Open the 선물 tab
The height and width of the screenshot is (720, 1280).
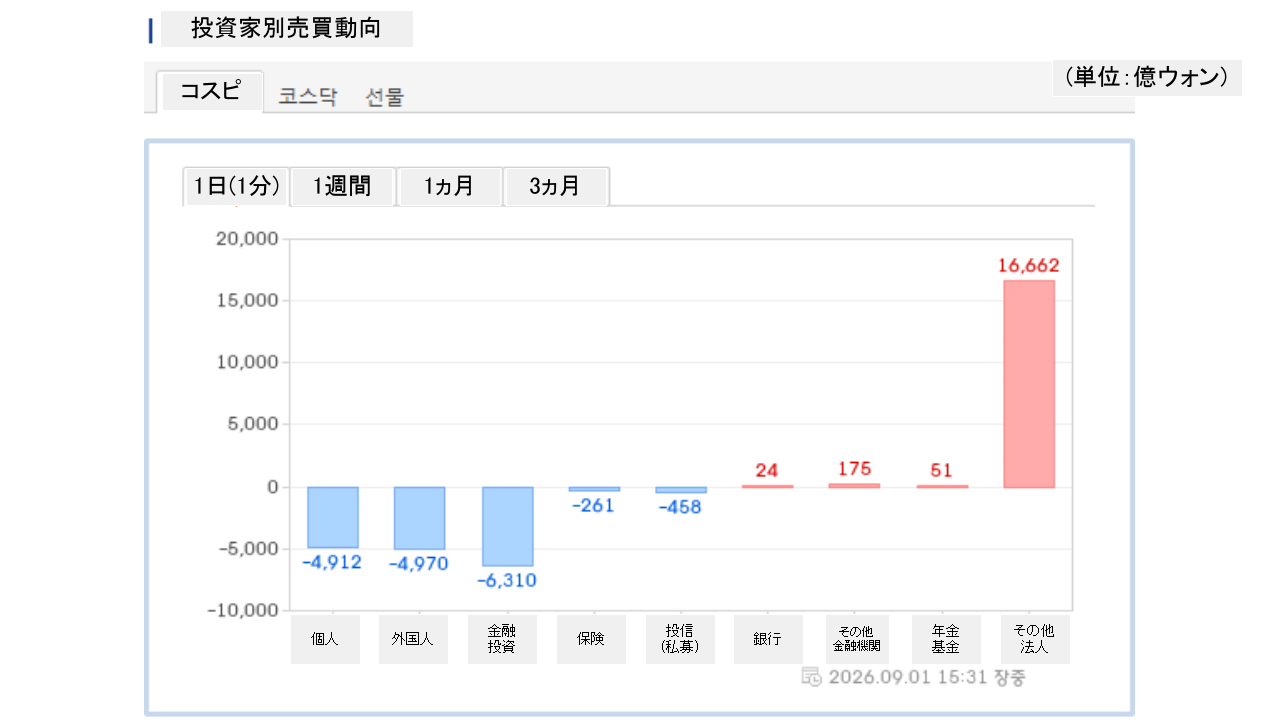[x=385, y=97]
